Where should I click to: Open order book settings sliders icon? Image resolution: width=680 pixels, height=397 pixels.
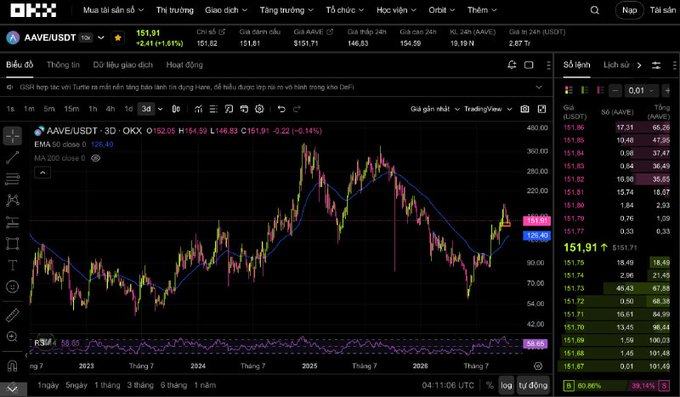coord(656,65)
